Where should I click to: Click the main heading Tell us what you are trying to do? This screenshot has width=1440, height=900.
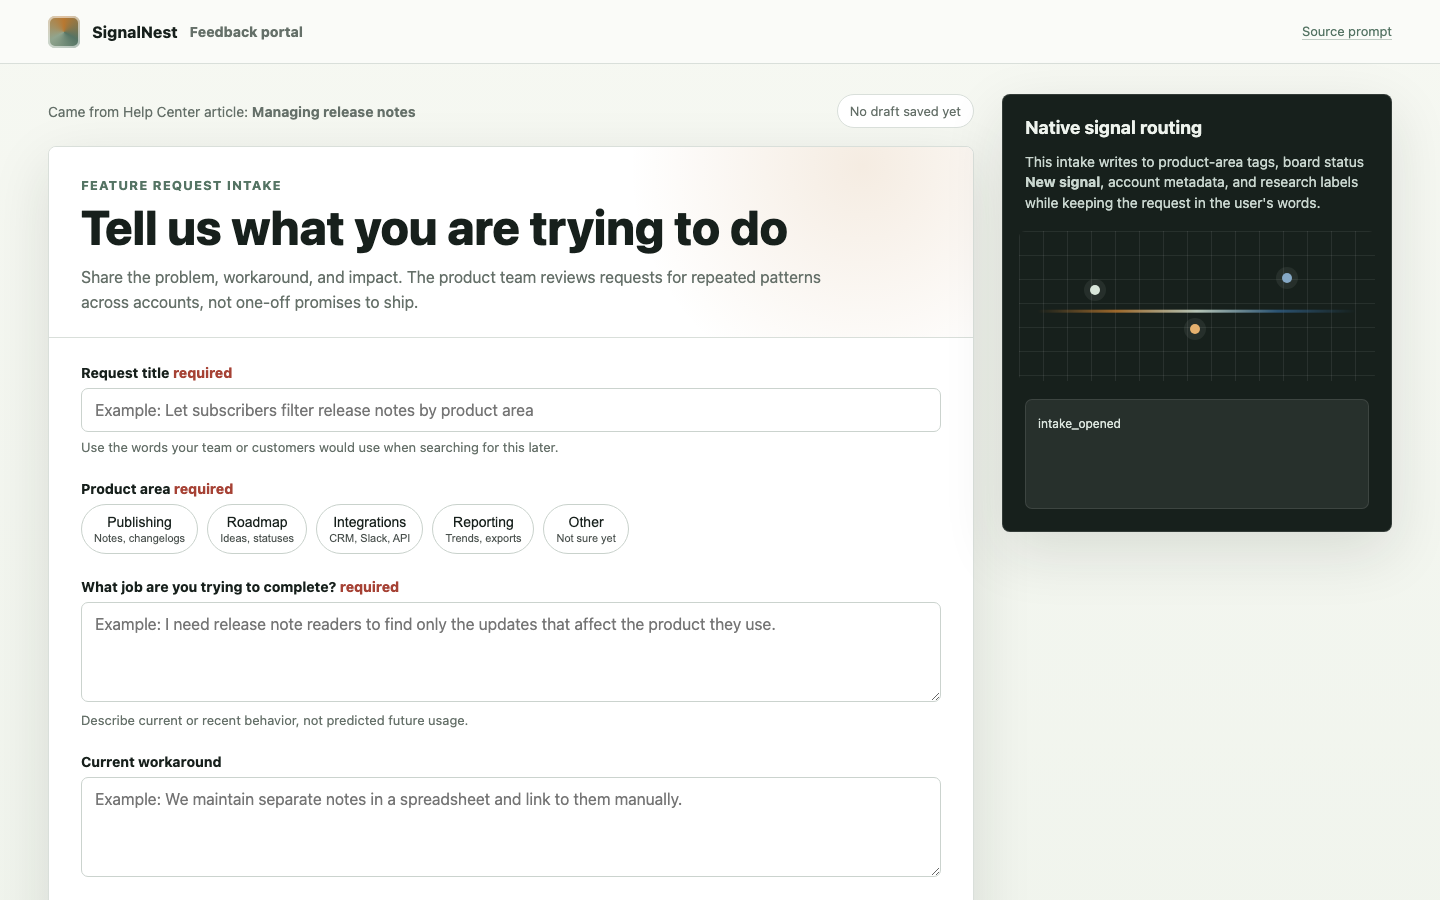coord(434,229)
